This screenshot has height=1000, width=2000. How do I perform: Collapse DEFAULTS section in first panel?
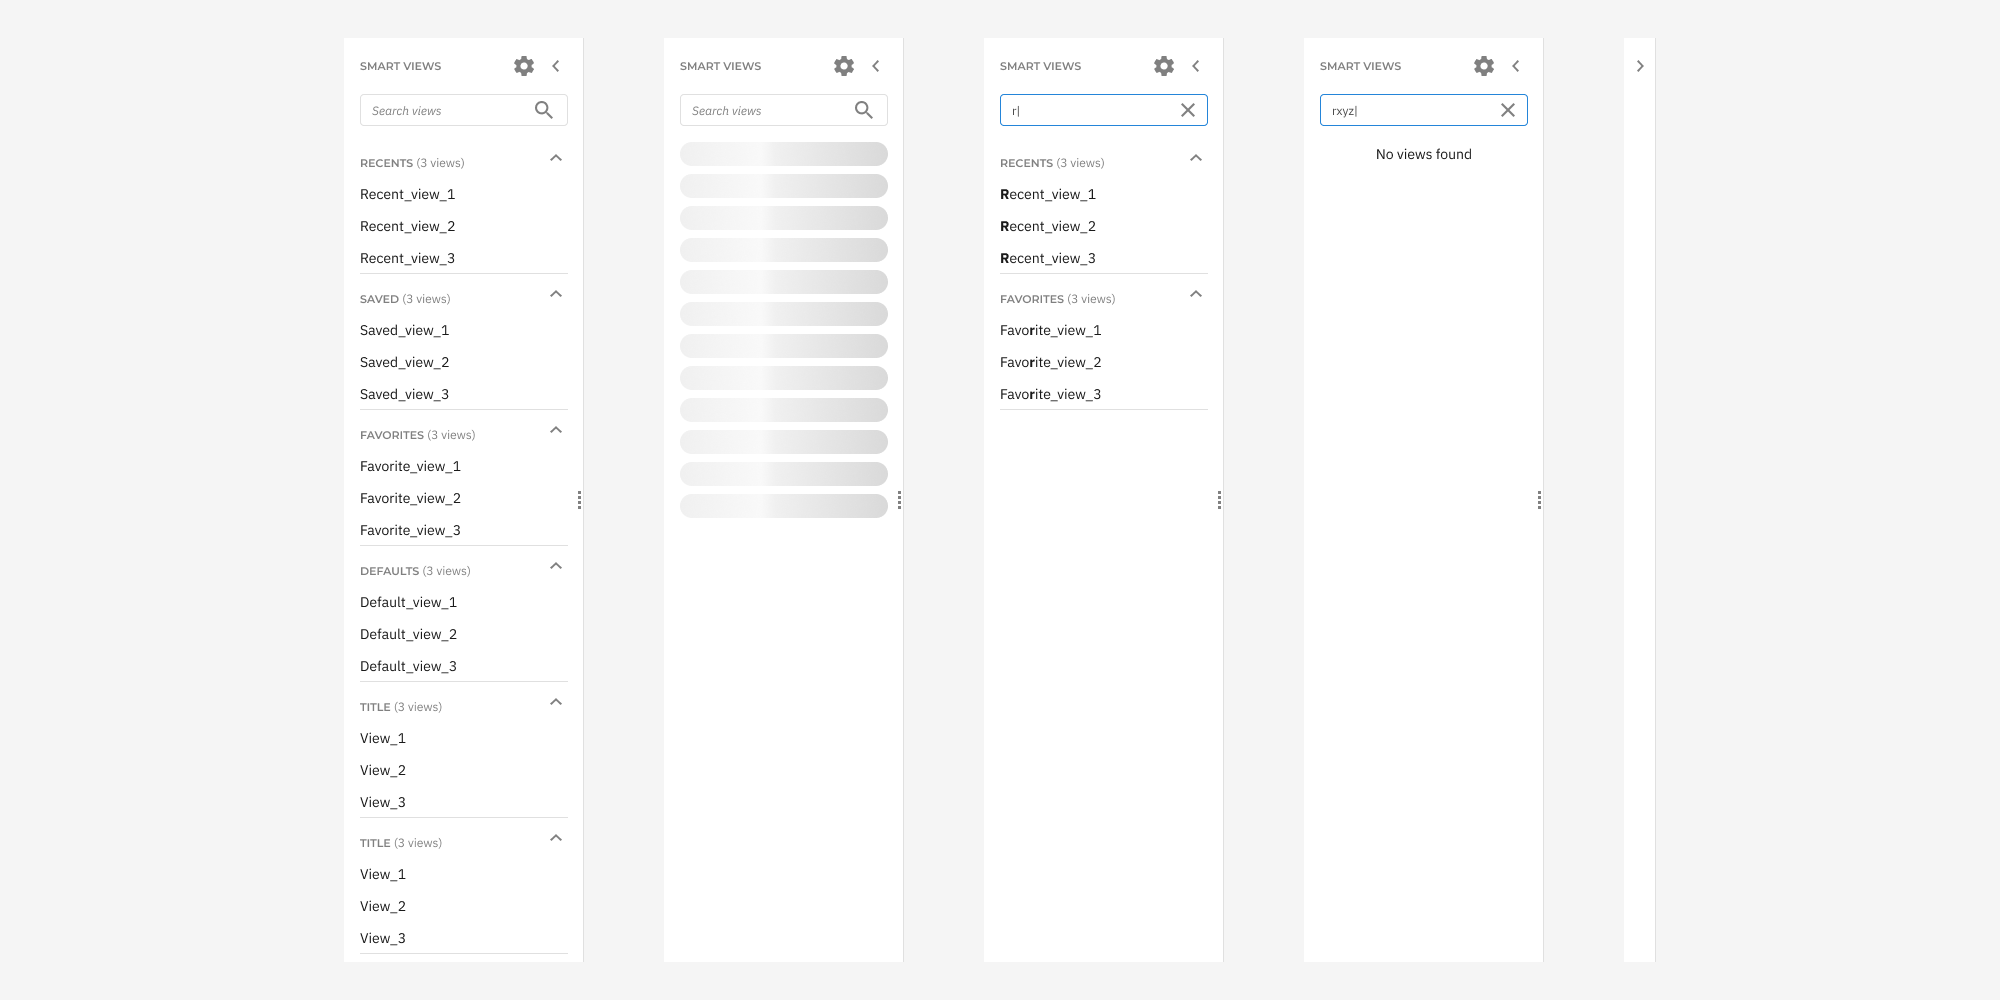click(x=556, y=566)
